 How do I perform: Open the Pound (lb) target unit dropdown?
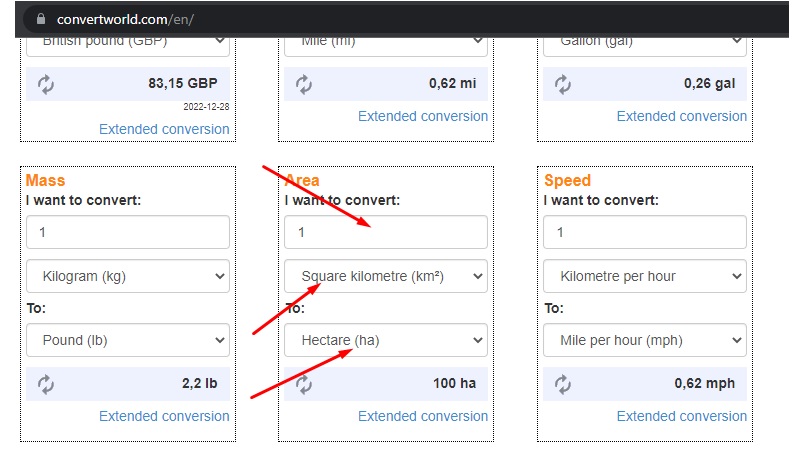[x=128, y=340]
